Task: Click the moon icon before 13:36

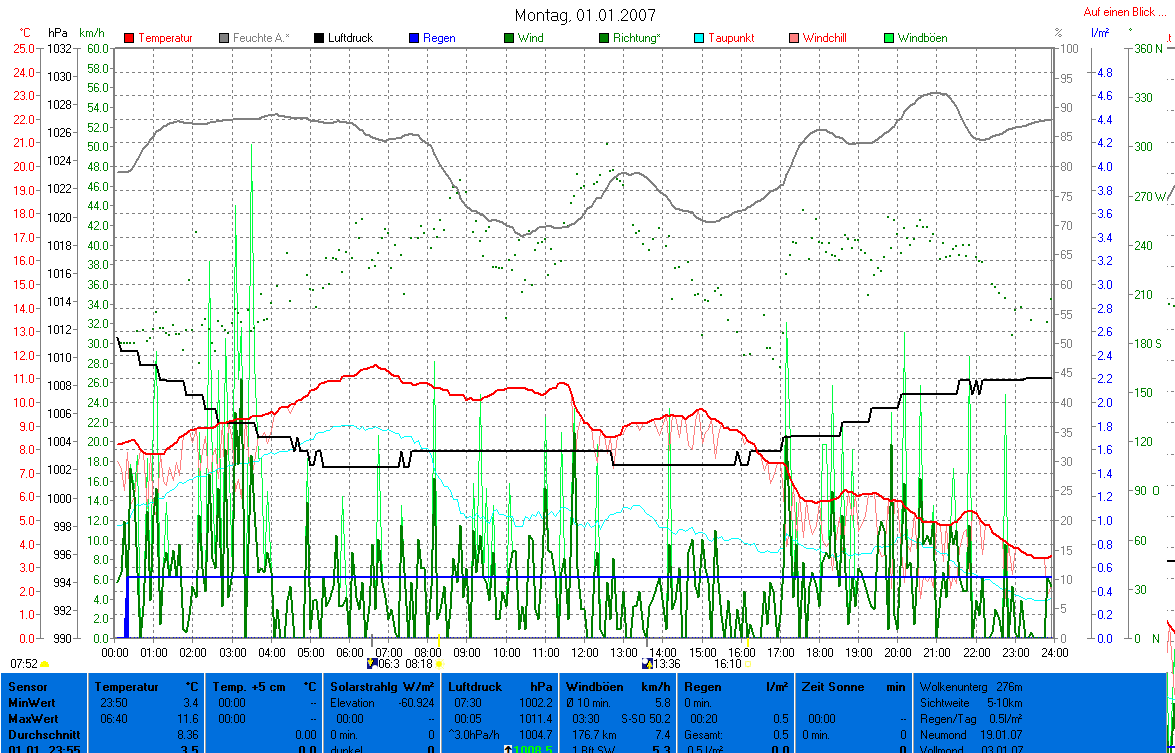Action: [x=646, y=663]
